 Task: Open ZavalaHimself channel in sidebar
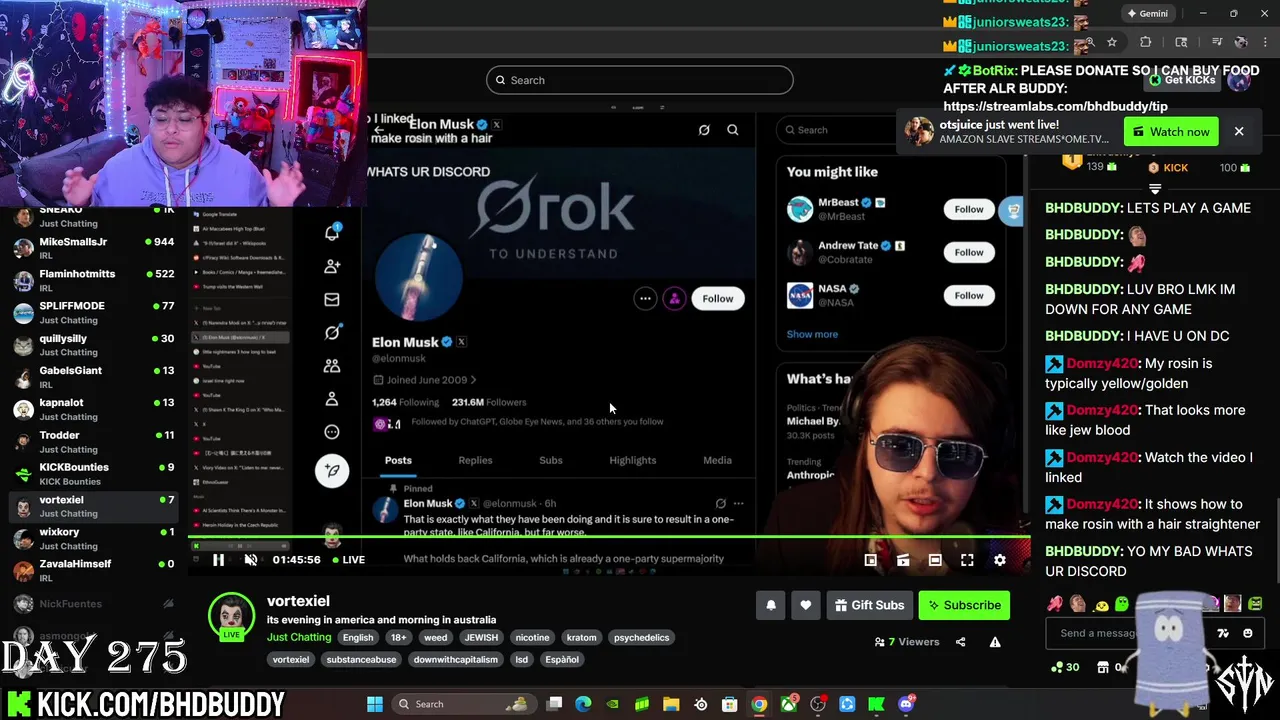point(95,571)
